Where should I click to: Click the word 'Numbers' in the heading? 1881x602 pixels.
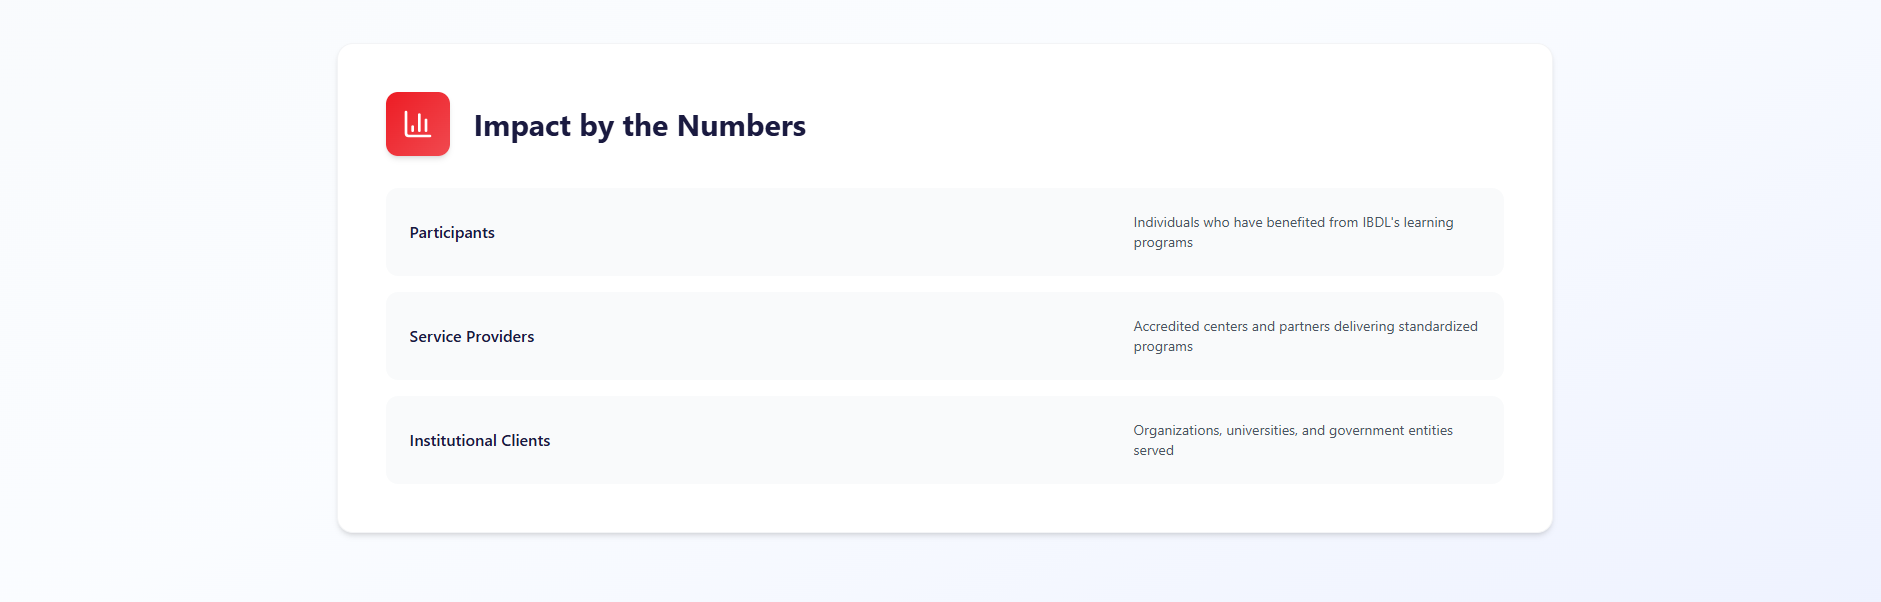741,126
